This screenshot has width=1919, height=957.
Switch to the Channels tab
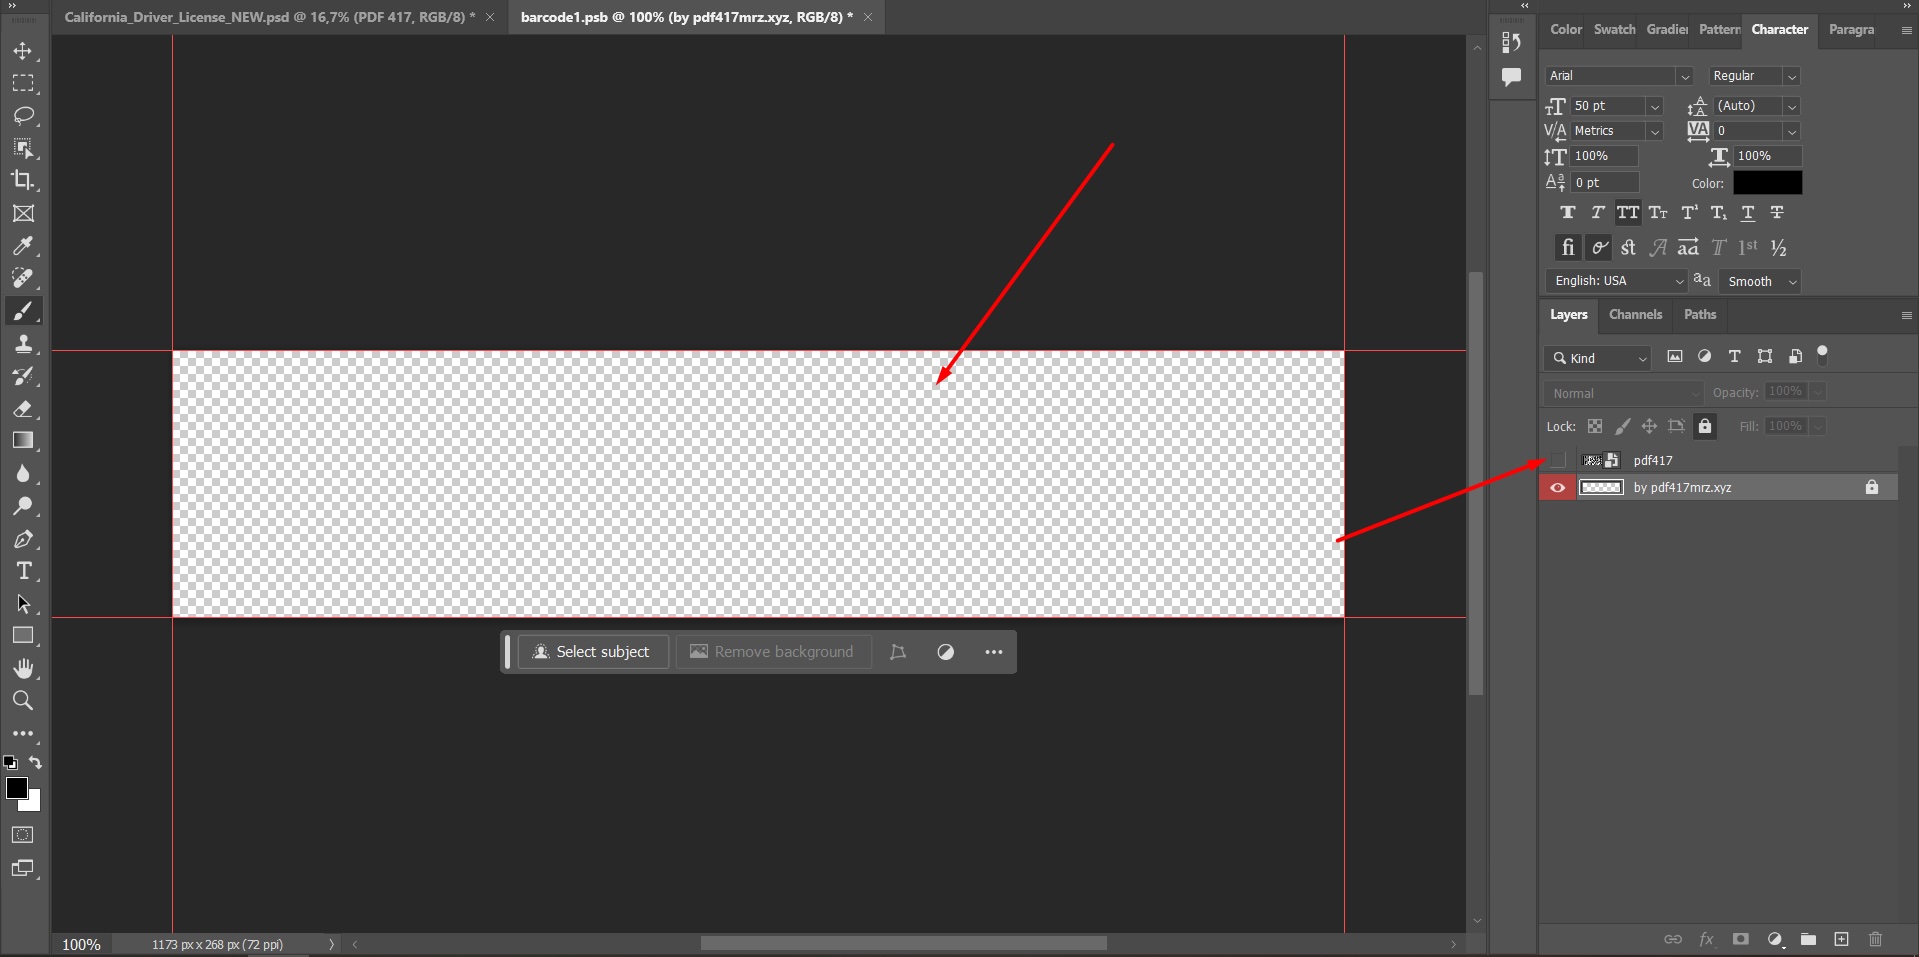(1636, 315)
